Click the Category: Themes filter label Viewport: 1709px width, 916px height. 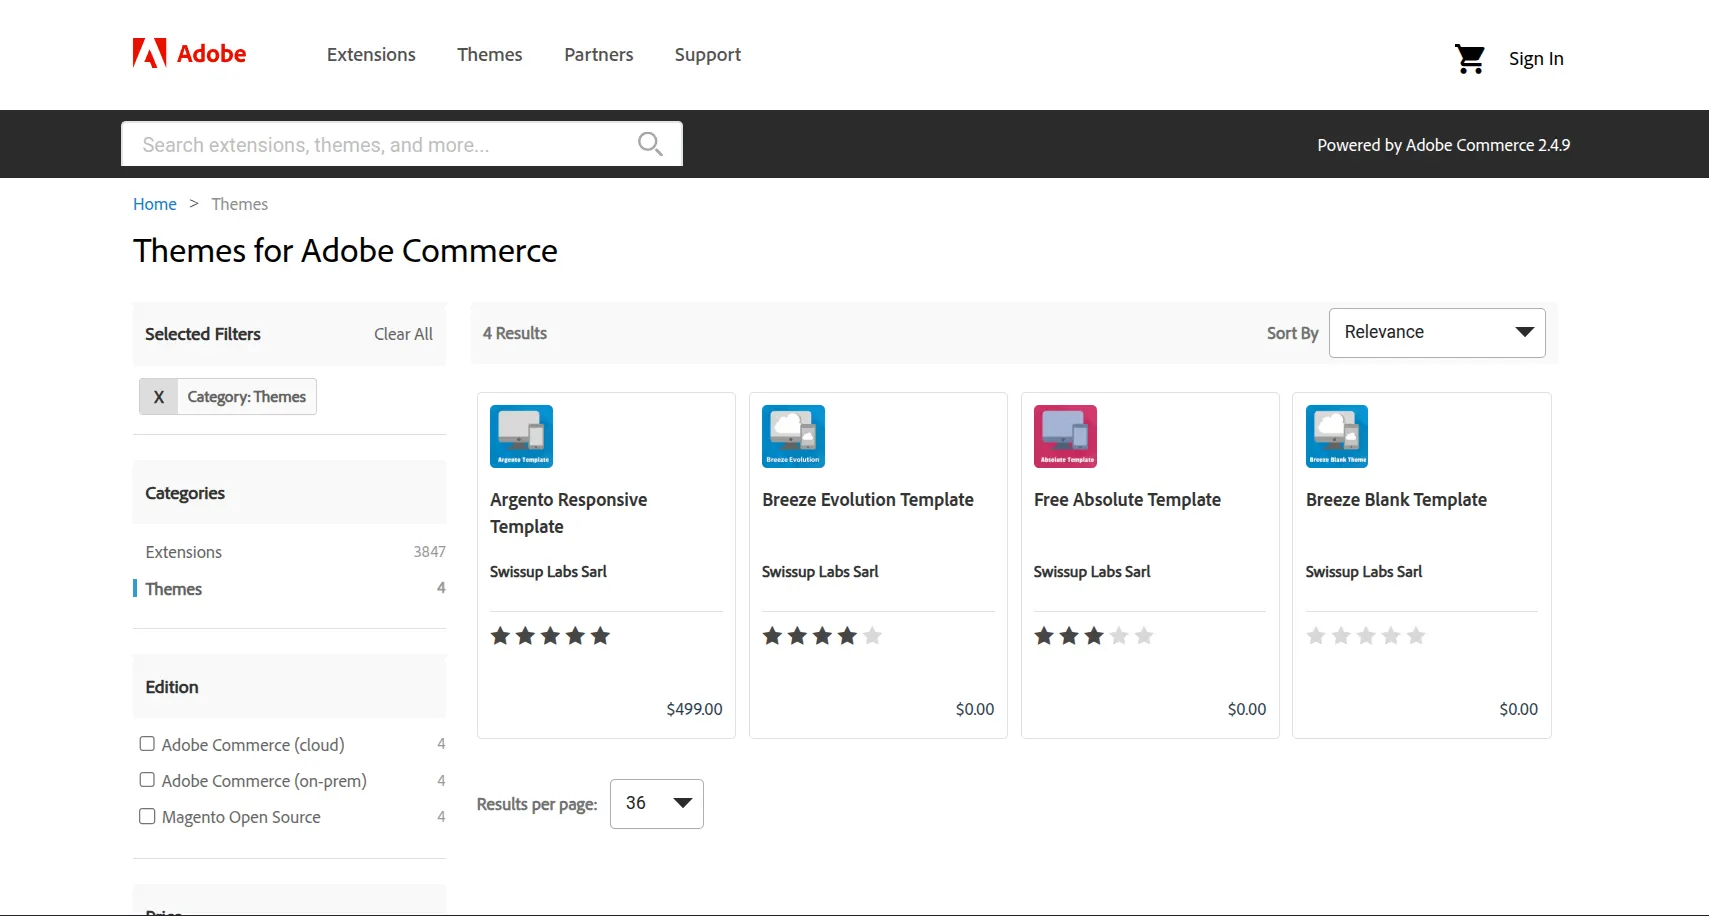pyautogui.click(x=247, y=397)
